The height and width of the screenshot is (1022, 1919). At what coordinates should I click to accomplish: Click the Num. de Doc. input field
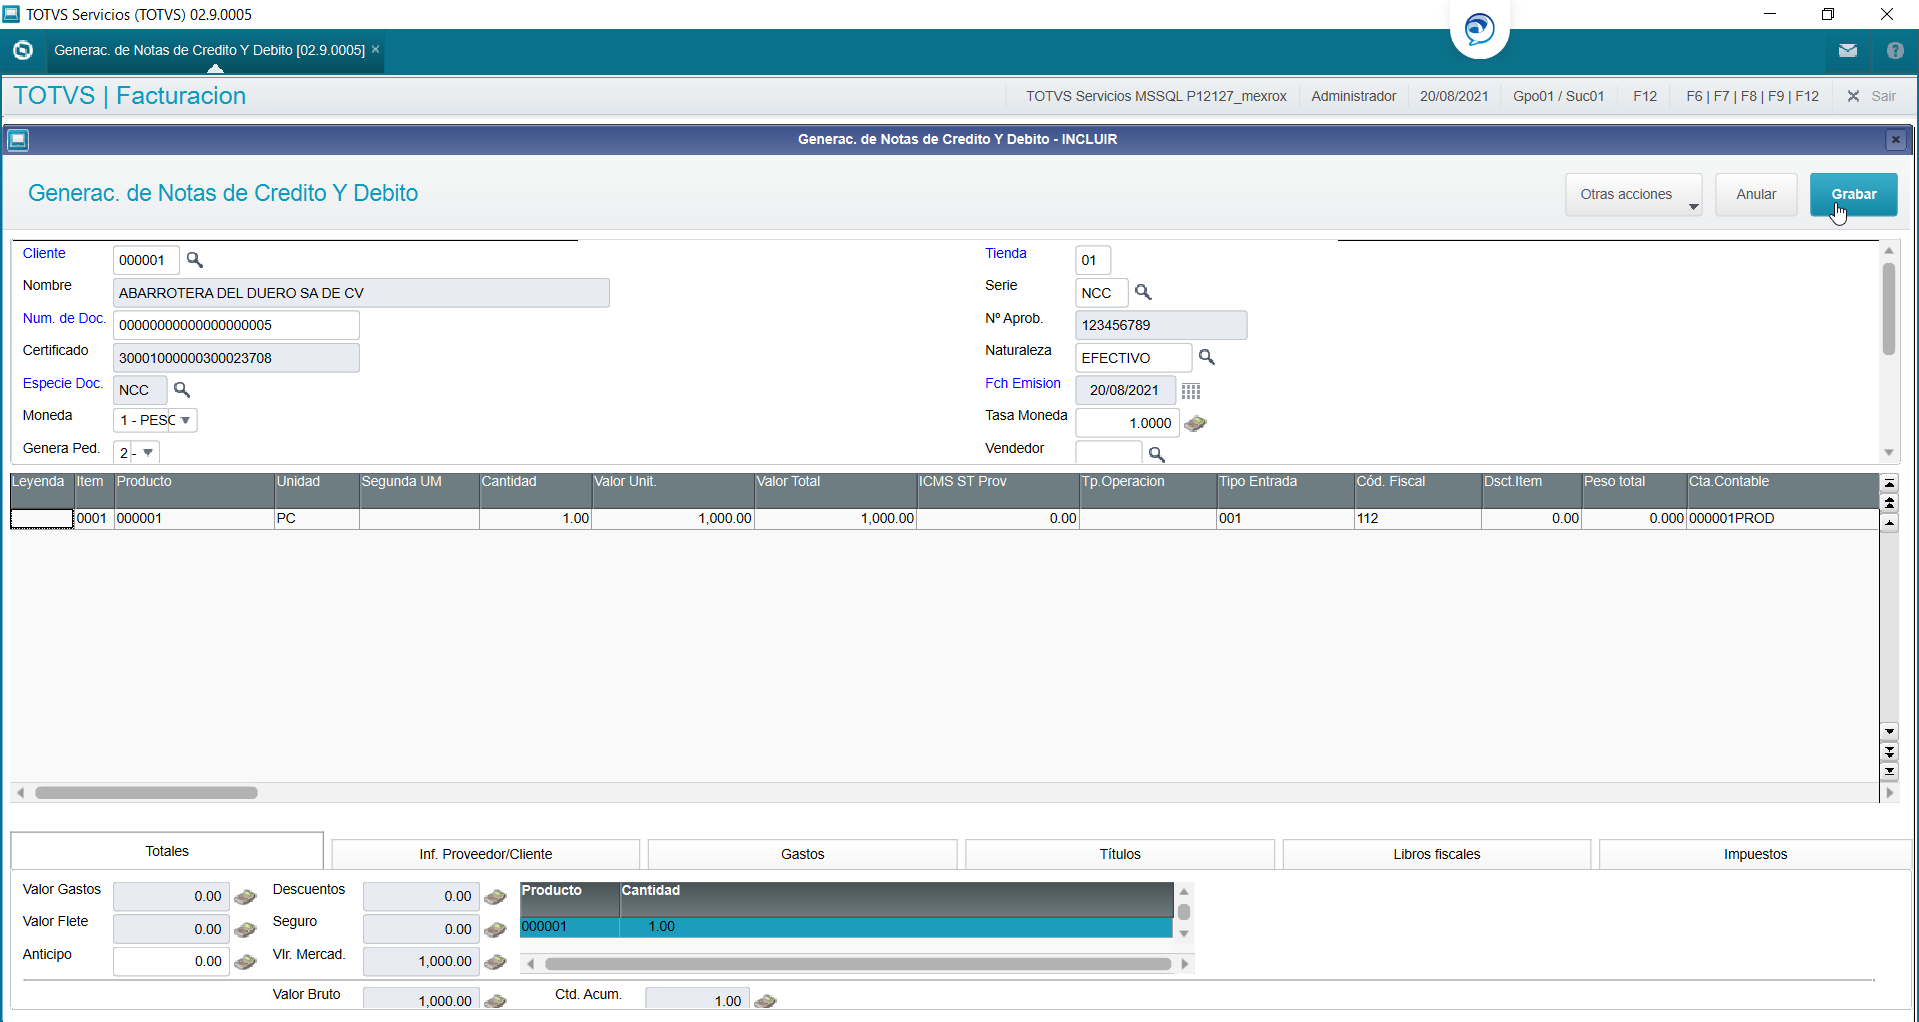pos(236,325)
